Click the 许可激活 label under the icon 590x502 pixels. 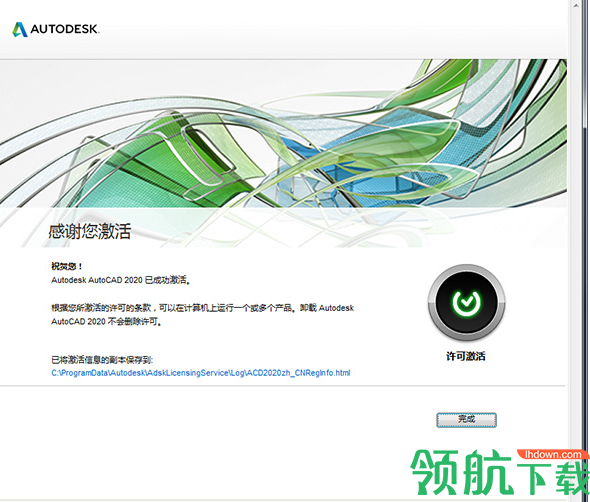coord(466,356)
